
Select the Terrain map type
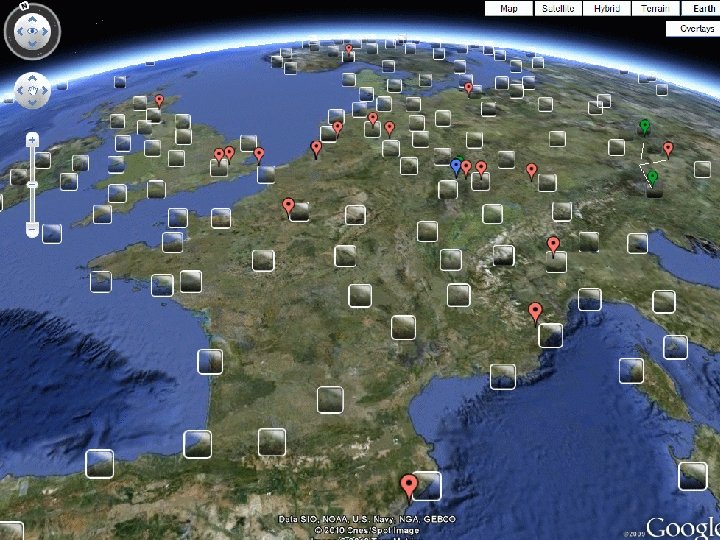pos(655,8)
